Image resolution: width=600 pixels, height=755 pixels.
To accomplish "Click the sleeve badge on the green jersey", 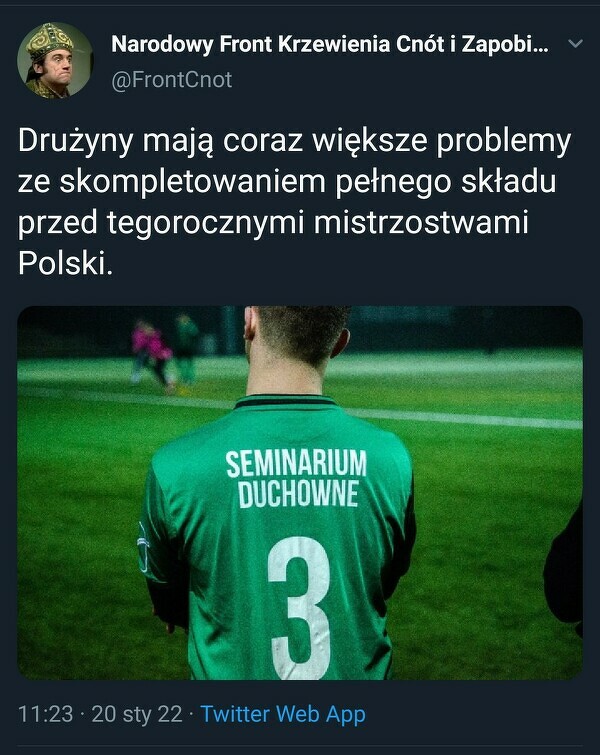I will (143, 547).
